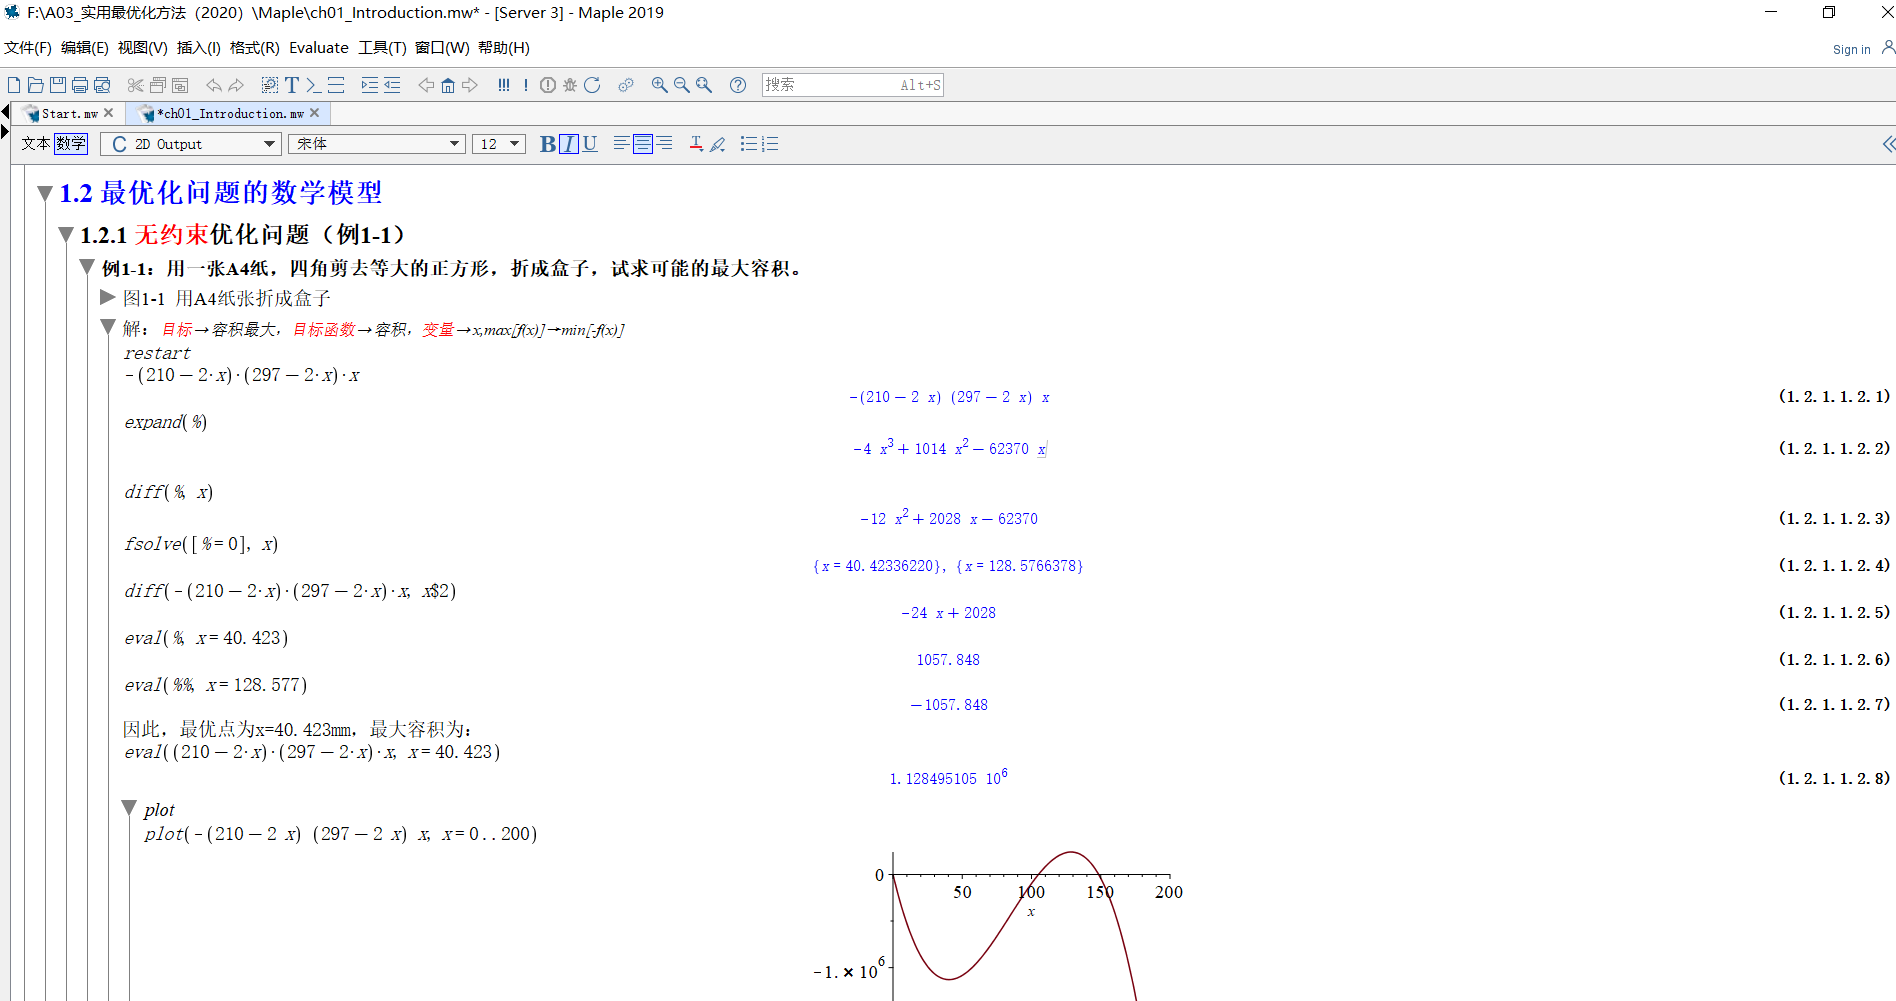
Task: Switch to 文本 text mode
Action: pos(36,144)
